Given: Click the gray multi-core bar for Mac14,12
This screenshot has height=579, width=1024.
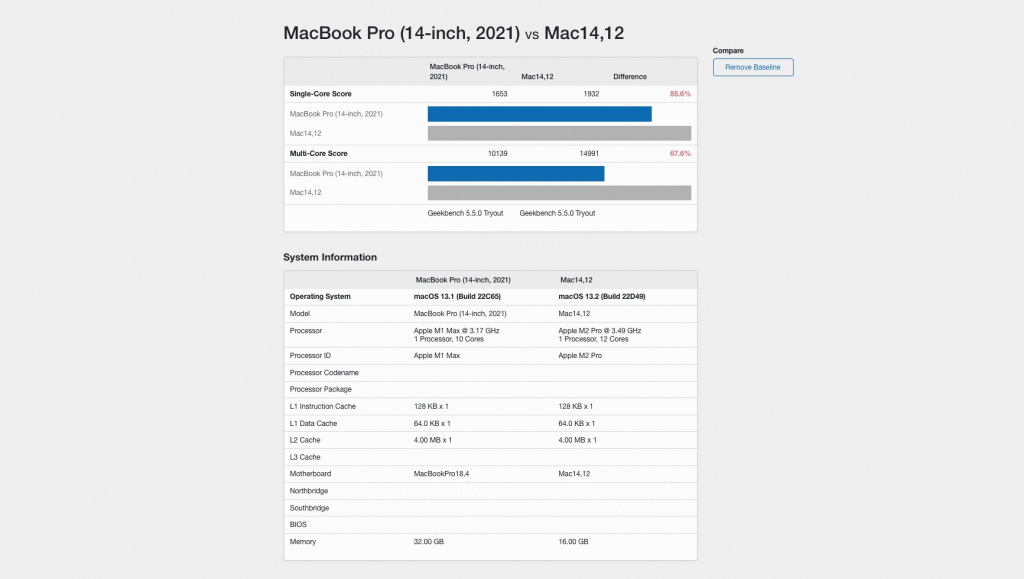Looking at the screenshot, I should [x=559, y=192].
